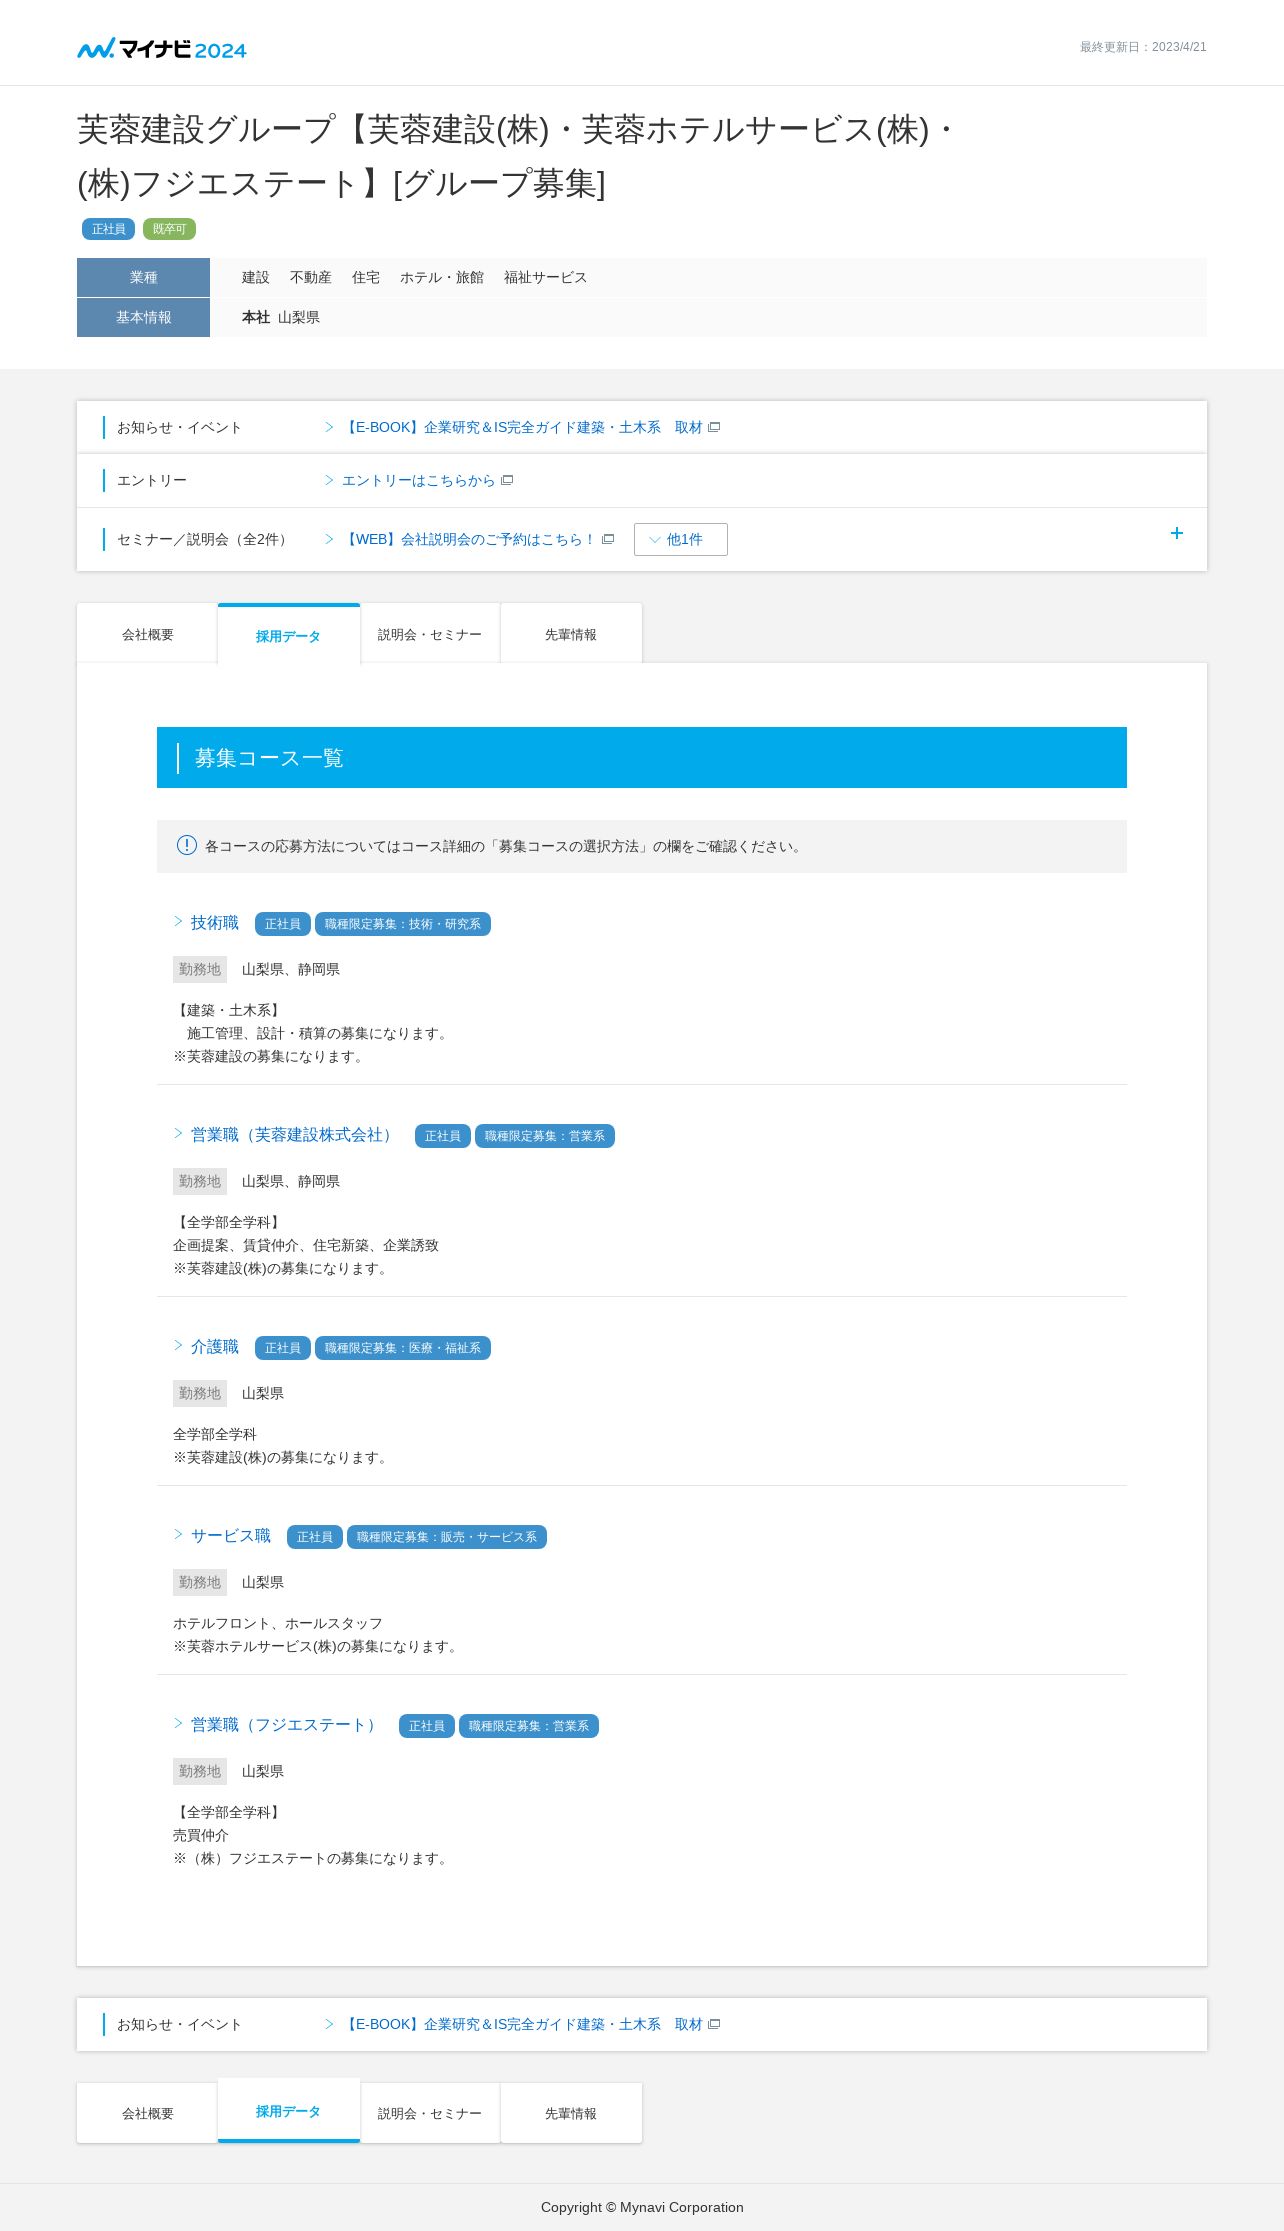The image size is (1284, 2231).
Task: Click 既卒可 badge under company title
Action: click(169, 229)
